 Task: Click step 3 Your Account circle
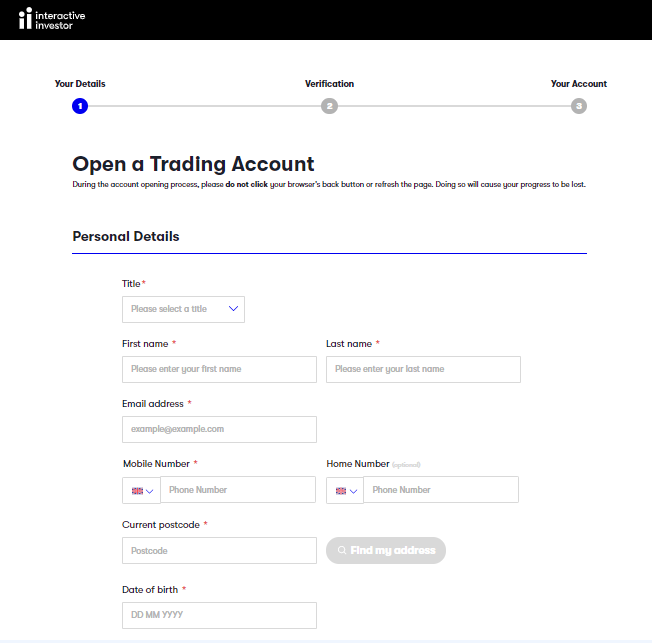tap(579, 106)
